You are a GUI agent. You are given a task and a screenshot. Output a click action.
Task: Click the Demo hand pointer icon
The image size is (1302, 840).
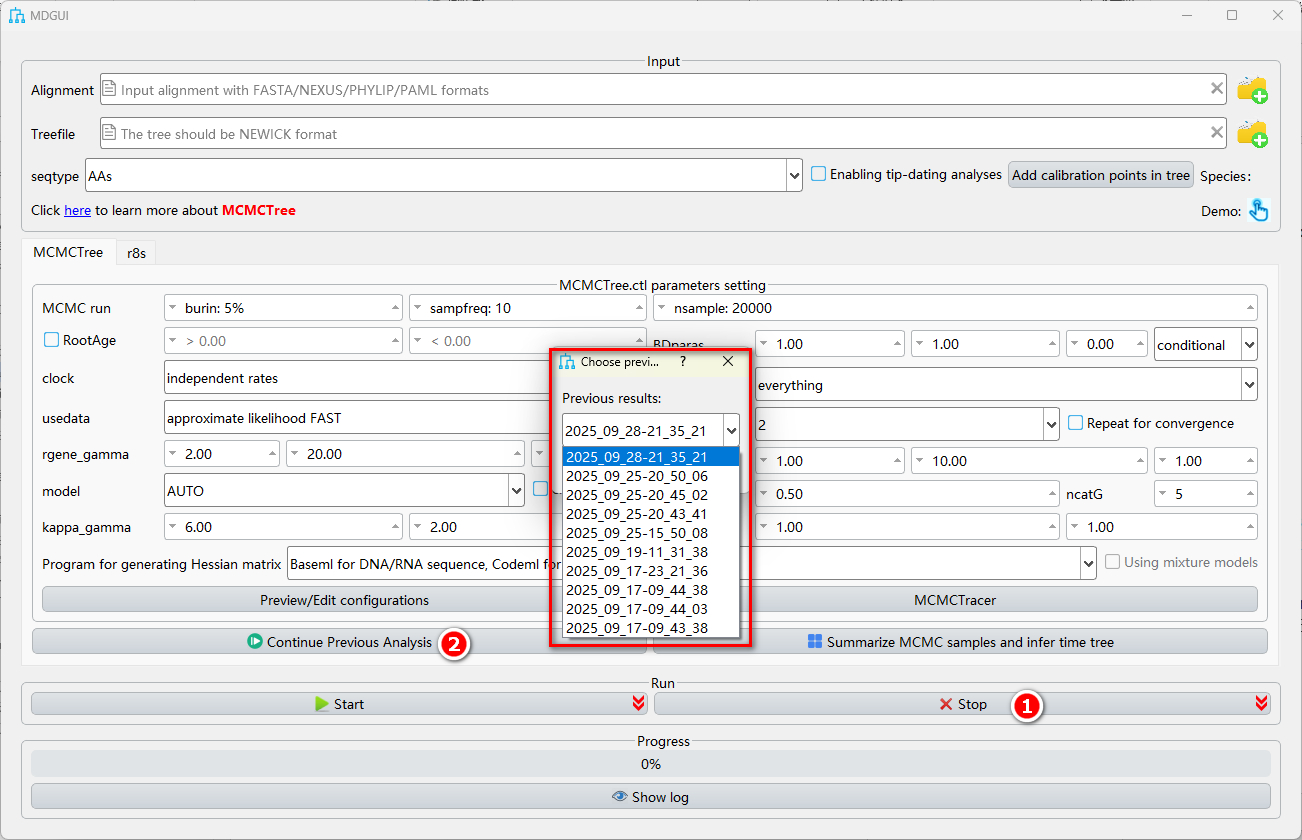(1258, 210)
